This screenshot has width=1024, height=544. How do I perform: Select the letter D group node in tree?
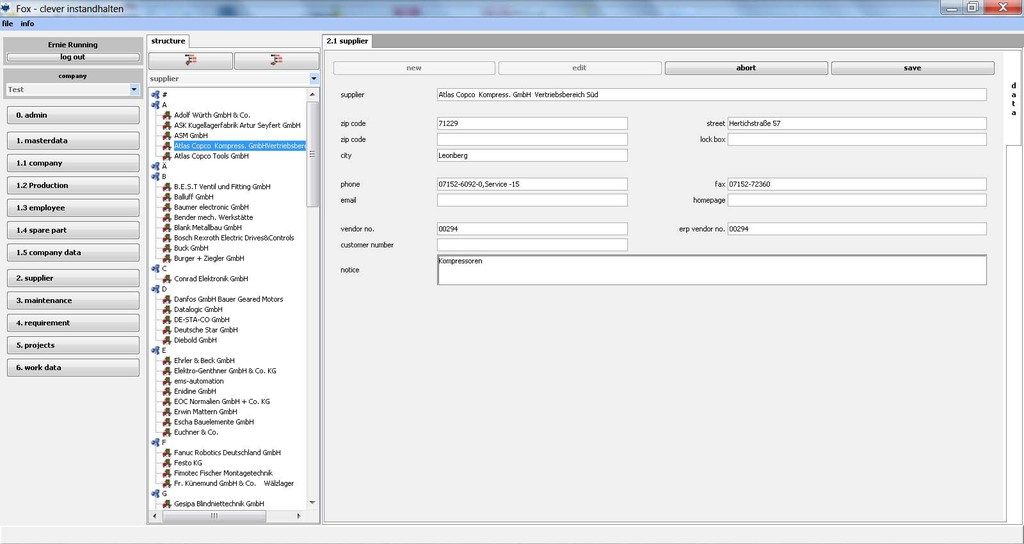(164, 289)
